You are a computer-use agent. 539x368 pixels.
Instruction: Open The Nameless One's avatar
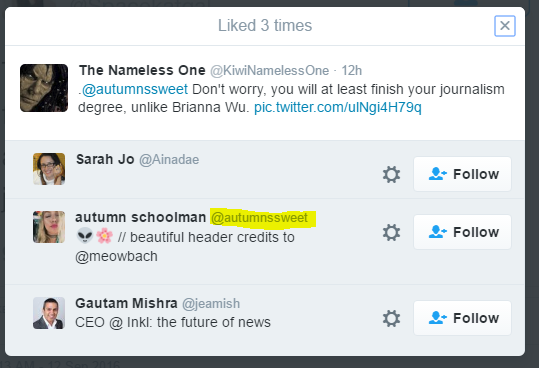(44, 88)
